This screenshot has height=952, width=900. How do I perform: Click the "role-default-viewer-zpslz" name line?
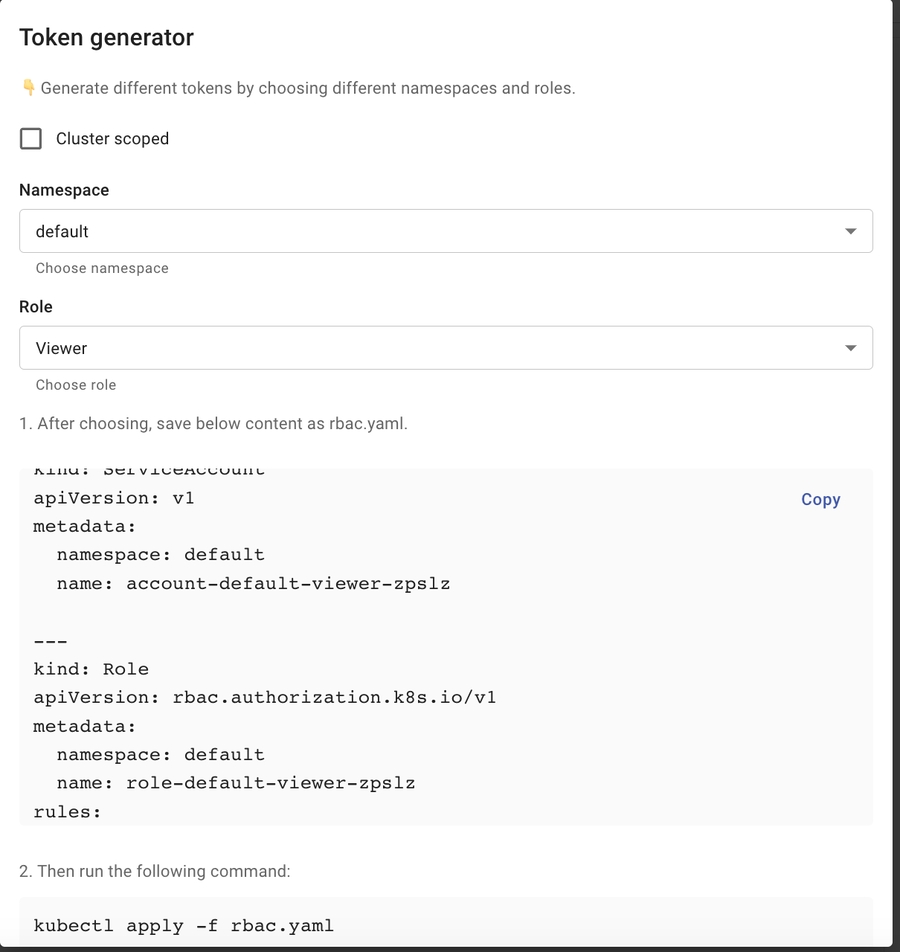(x=235, y=783)
